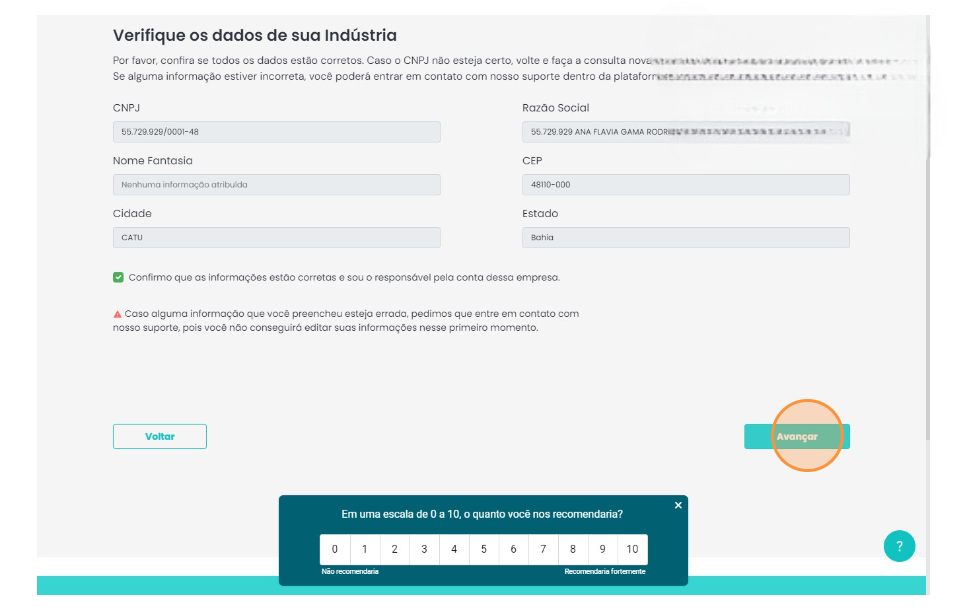Screen dimensions: 976x613
Task: Choose score 5 in the recommendation survey
Action: pyautogui.click(x=484, y=549)
